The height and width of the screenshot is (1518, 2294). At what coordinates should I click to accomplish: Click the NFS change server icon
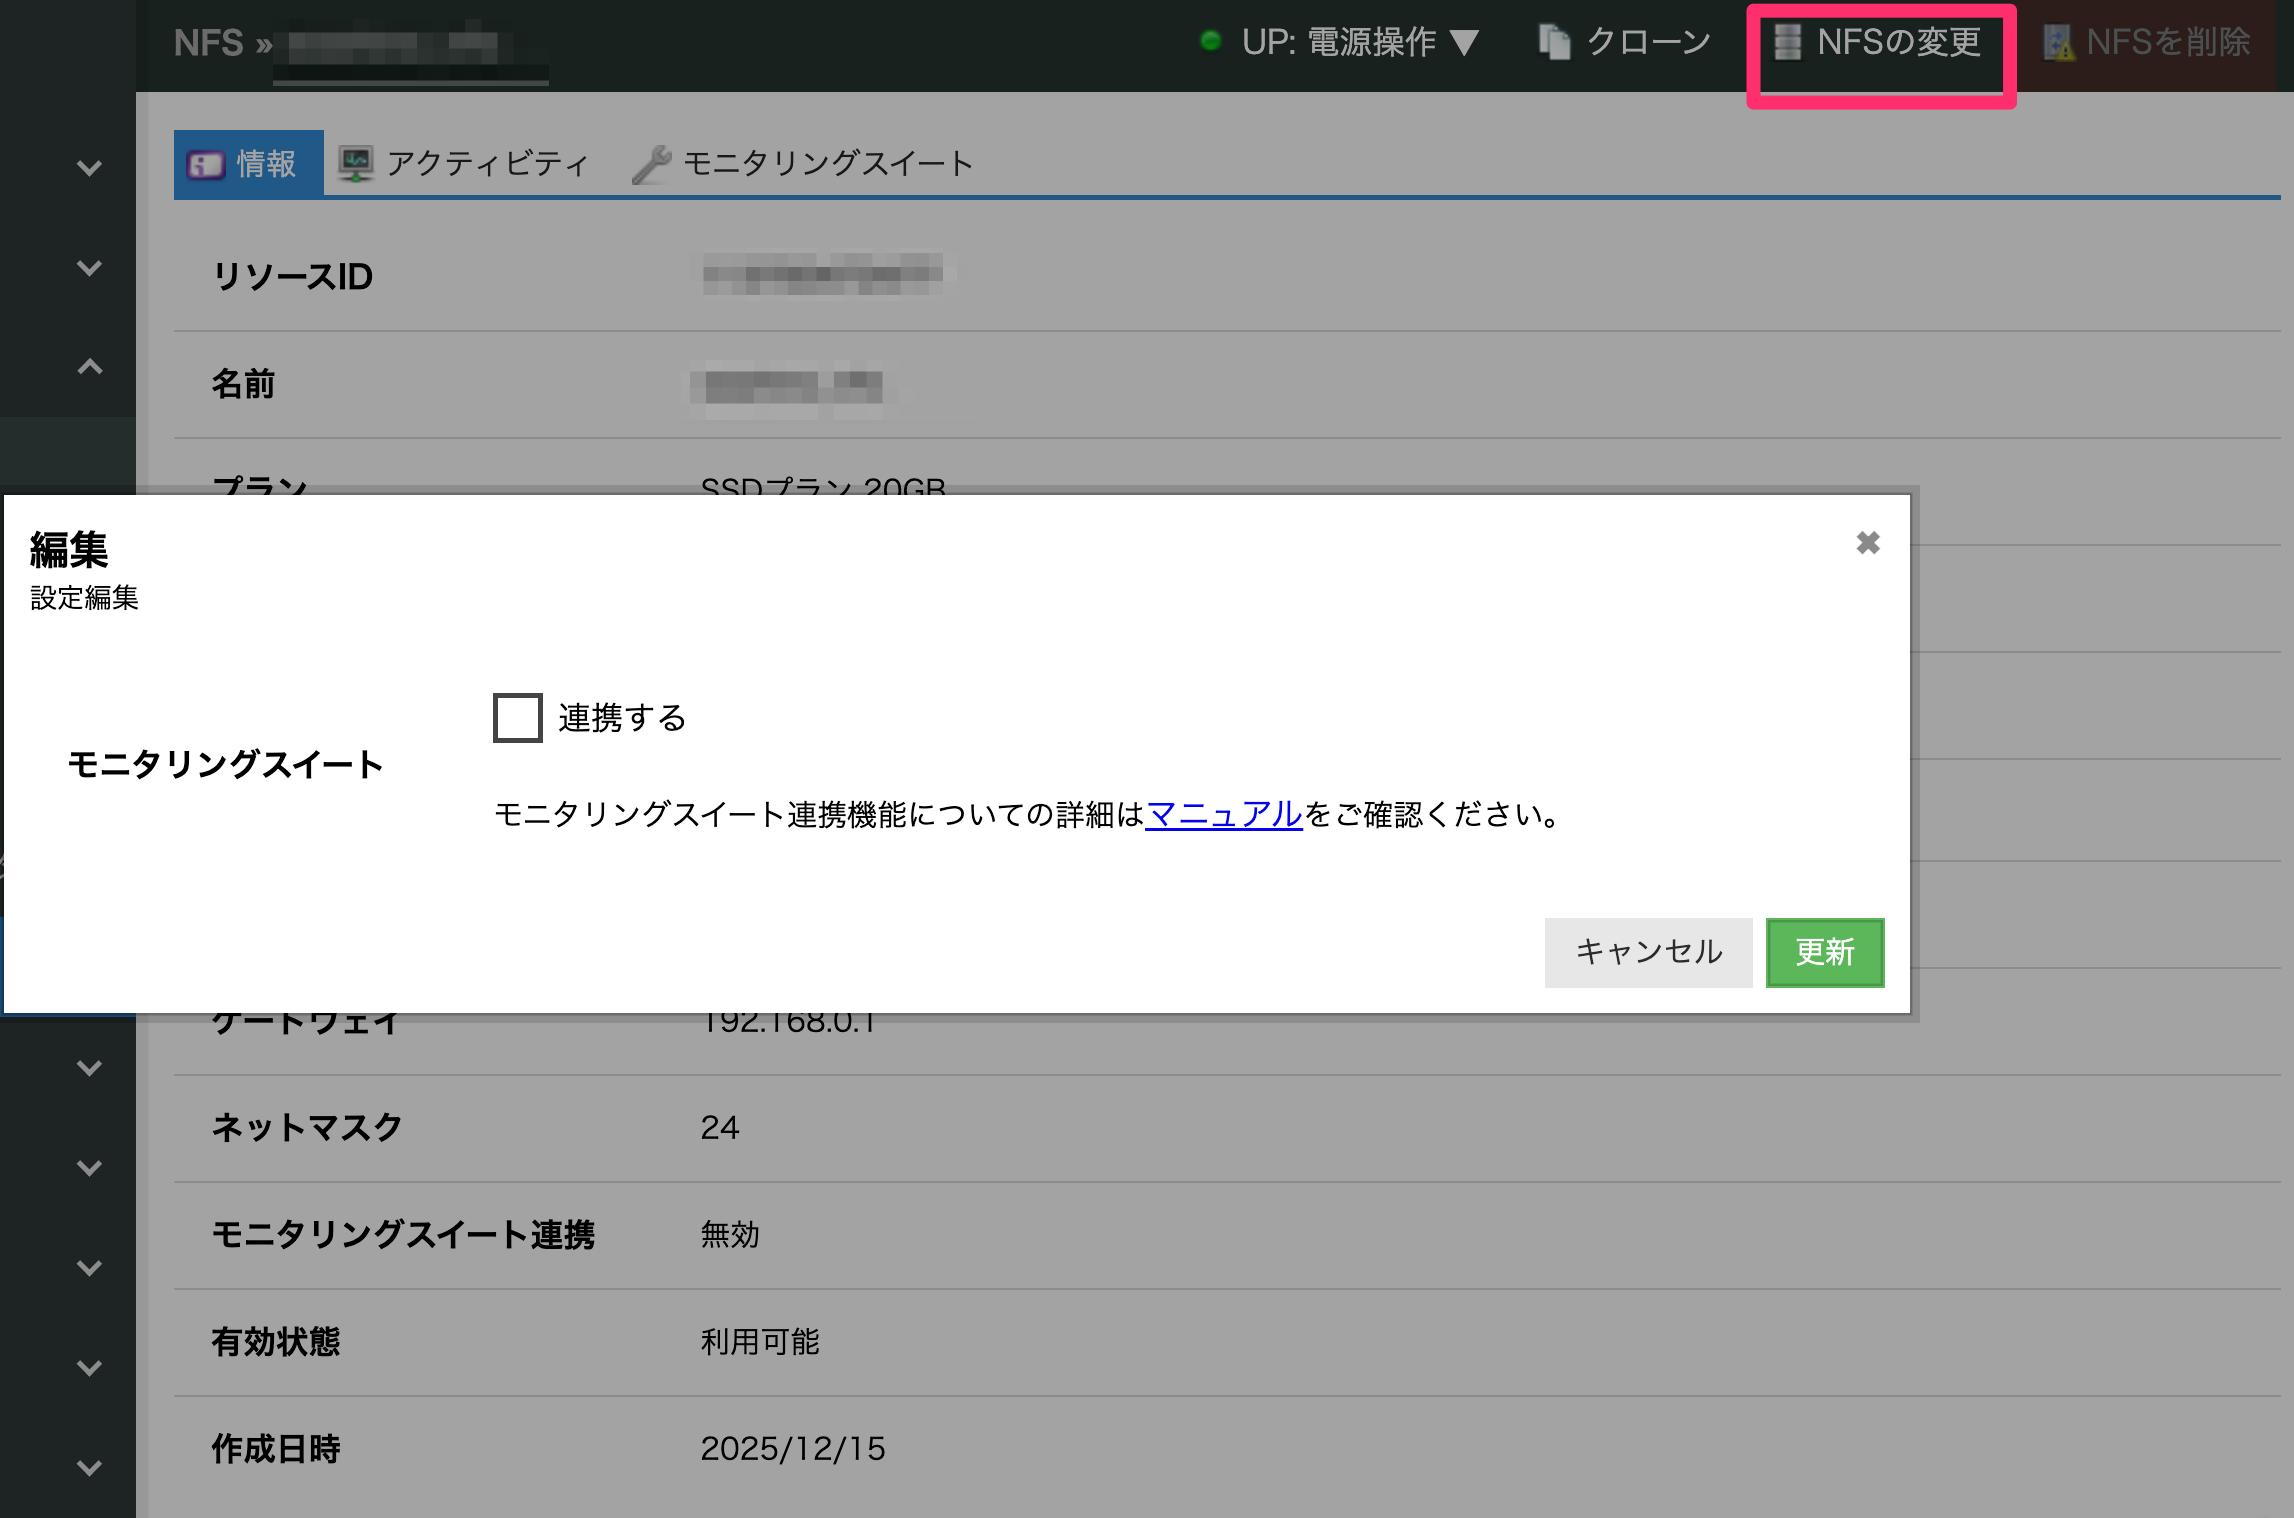[x=1786, y=42]
